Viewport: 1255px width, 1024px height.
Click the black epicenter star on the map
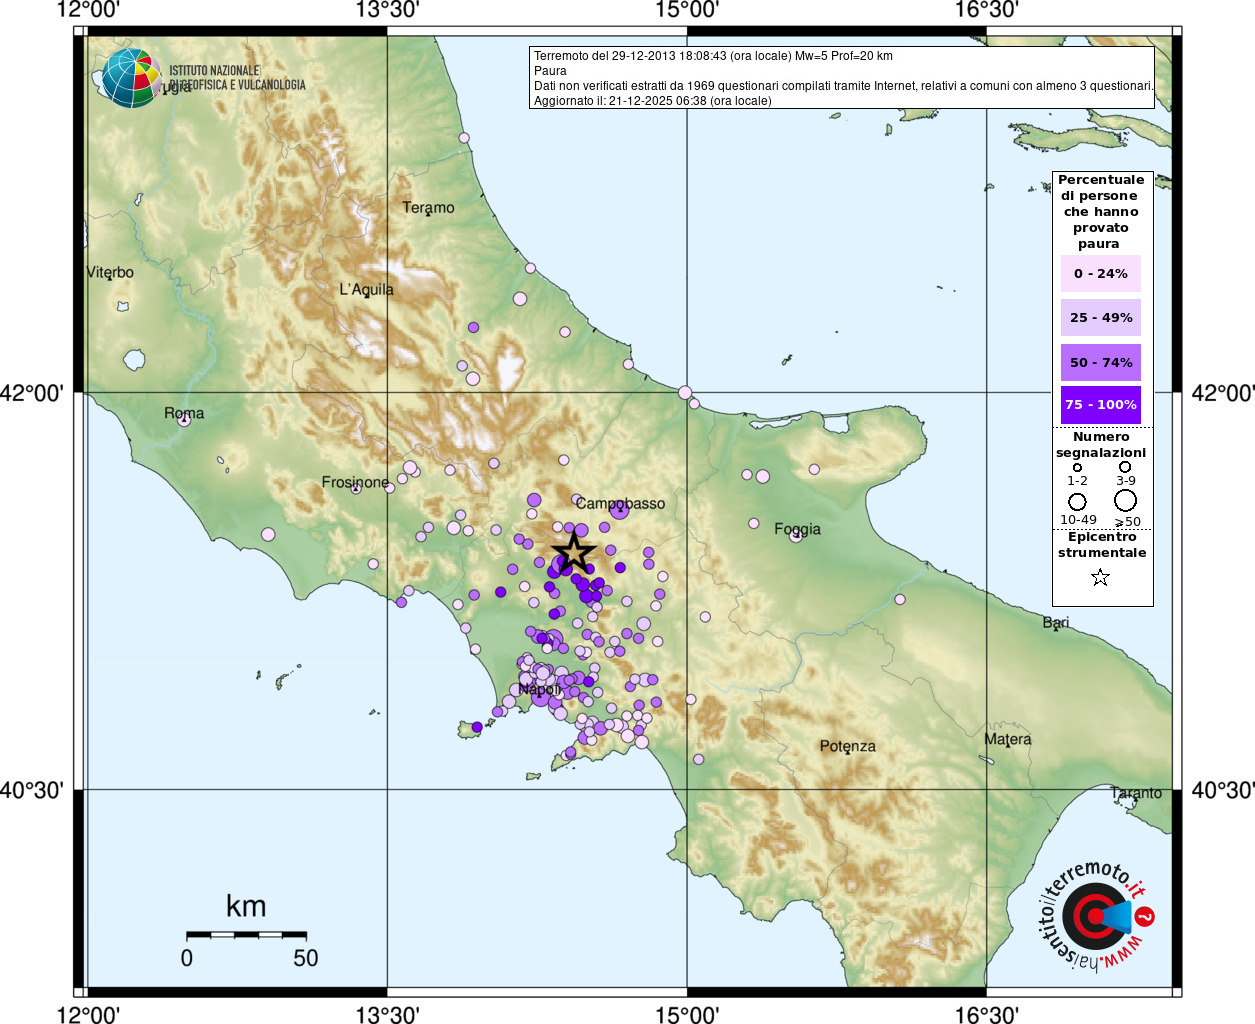pyautogui.click(x=573, y=553)
